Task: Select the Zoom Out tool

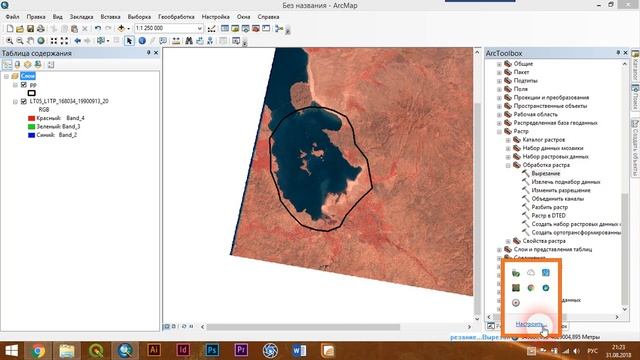Action: click(20, 41)
